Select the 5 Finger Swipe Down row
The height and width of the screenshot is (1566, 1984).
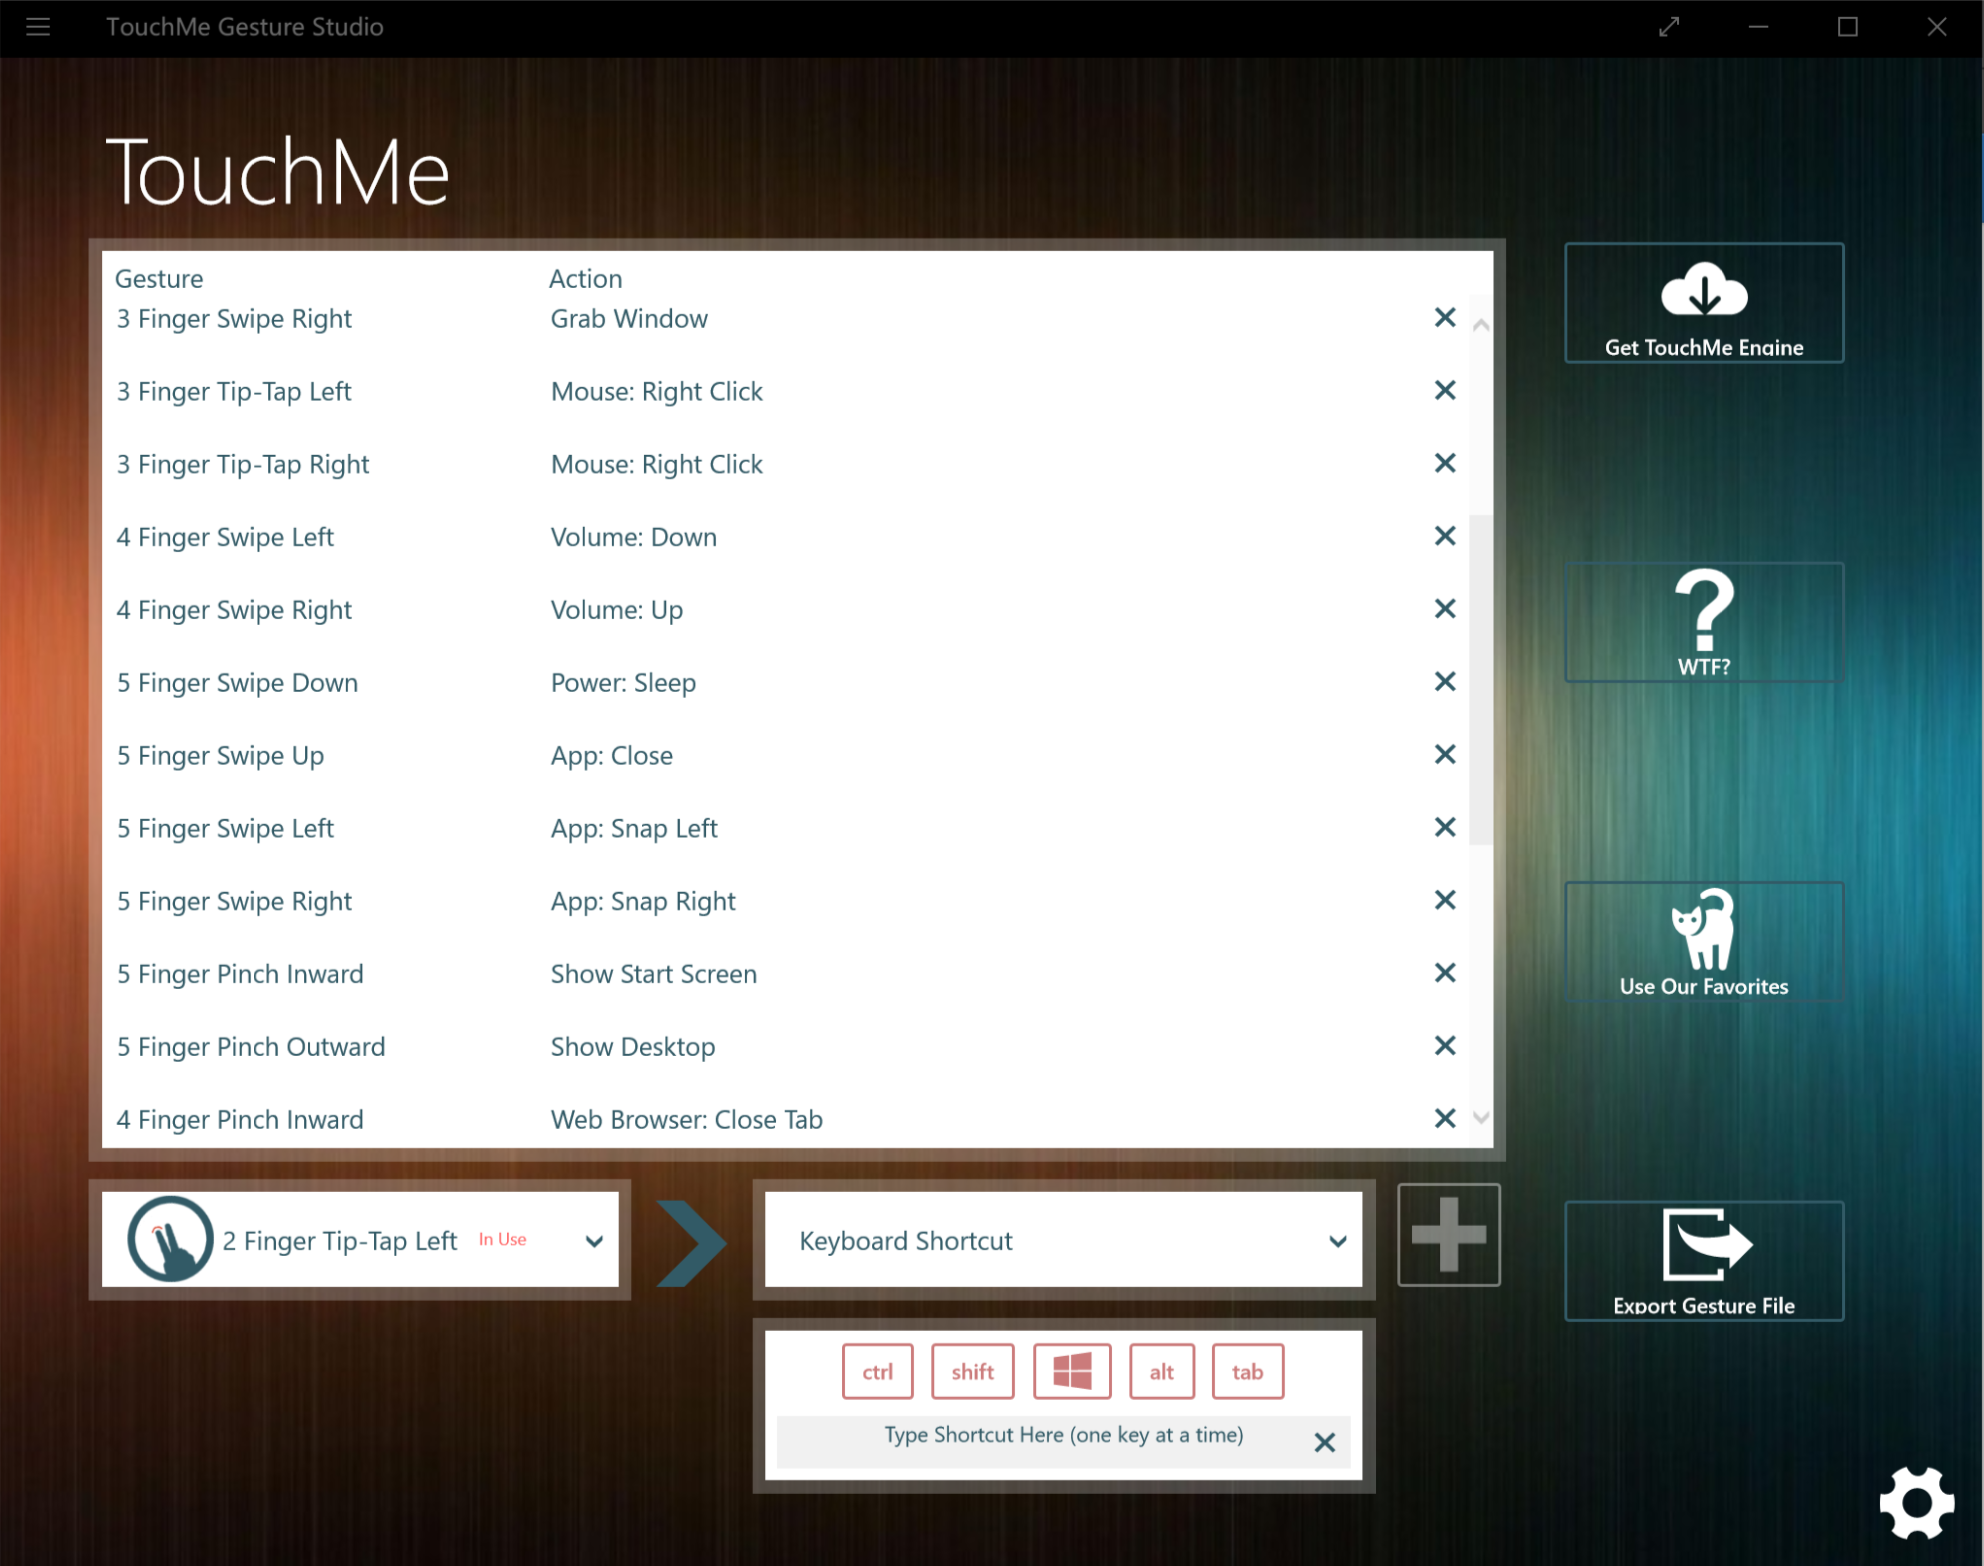(237, 683)
